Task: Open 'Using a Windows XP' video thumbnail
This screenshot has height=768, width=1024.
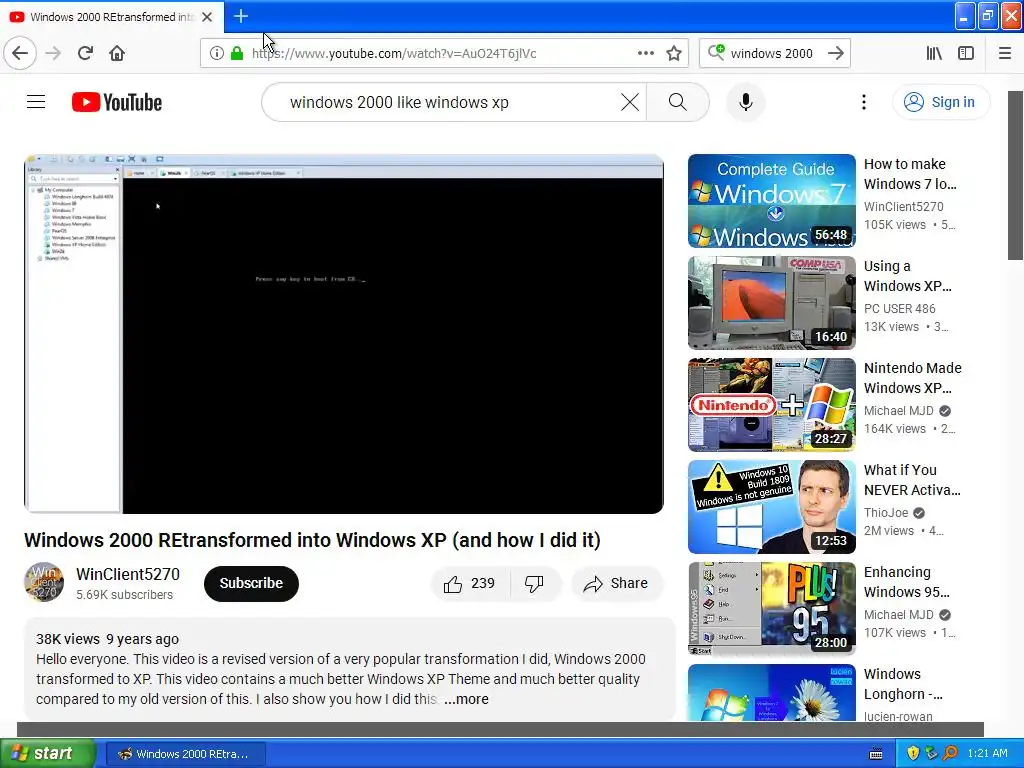Action: pyautogui.click(x=771, y=303)
